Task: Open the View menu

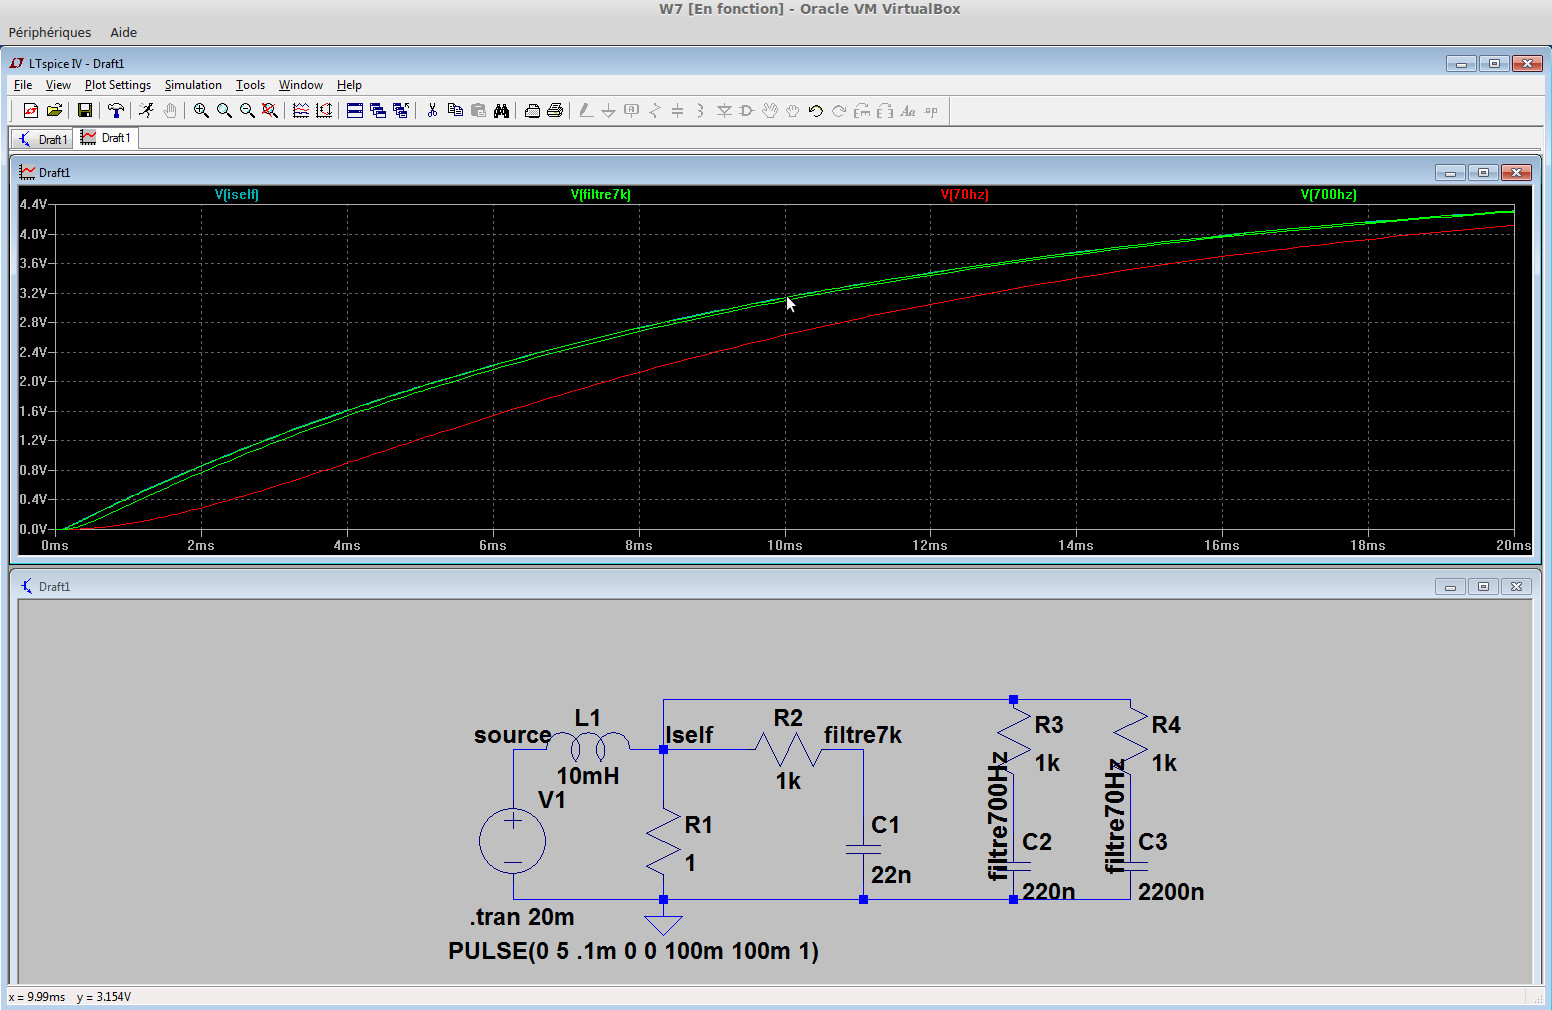Action: click(x=58, y=85)
